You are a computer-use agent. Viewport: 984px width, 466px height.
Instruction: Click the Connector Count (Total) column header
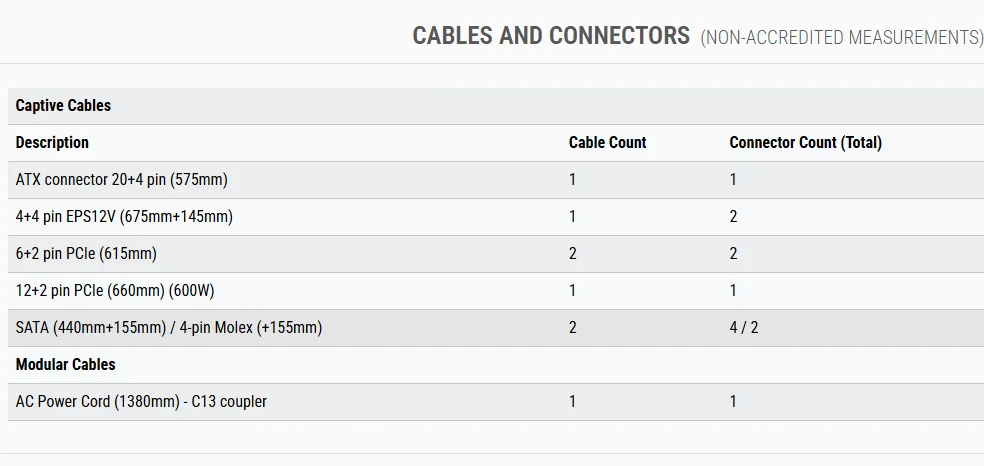tap(805, 142)
